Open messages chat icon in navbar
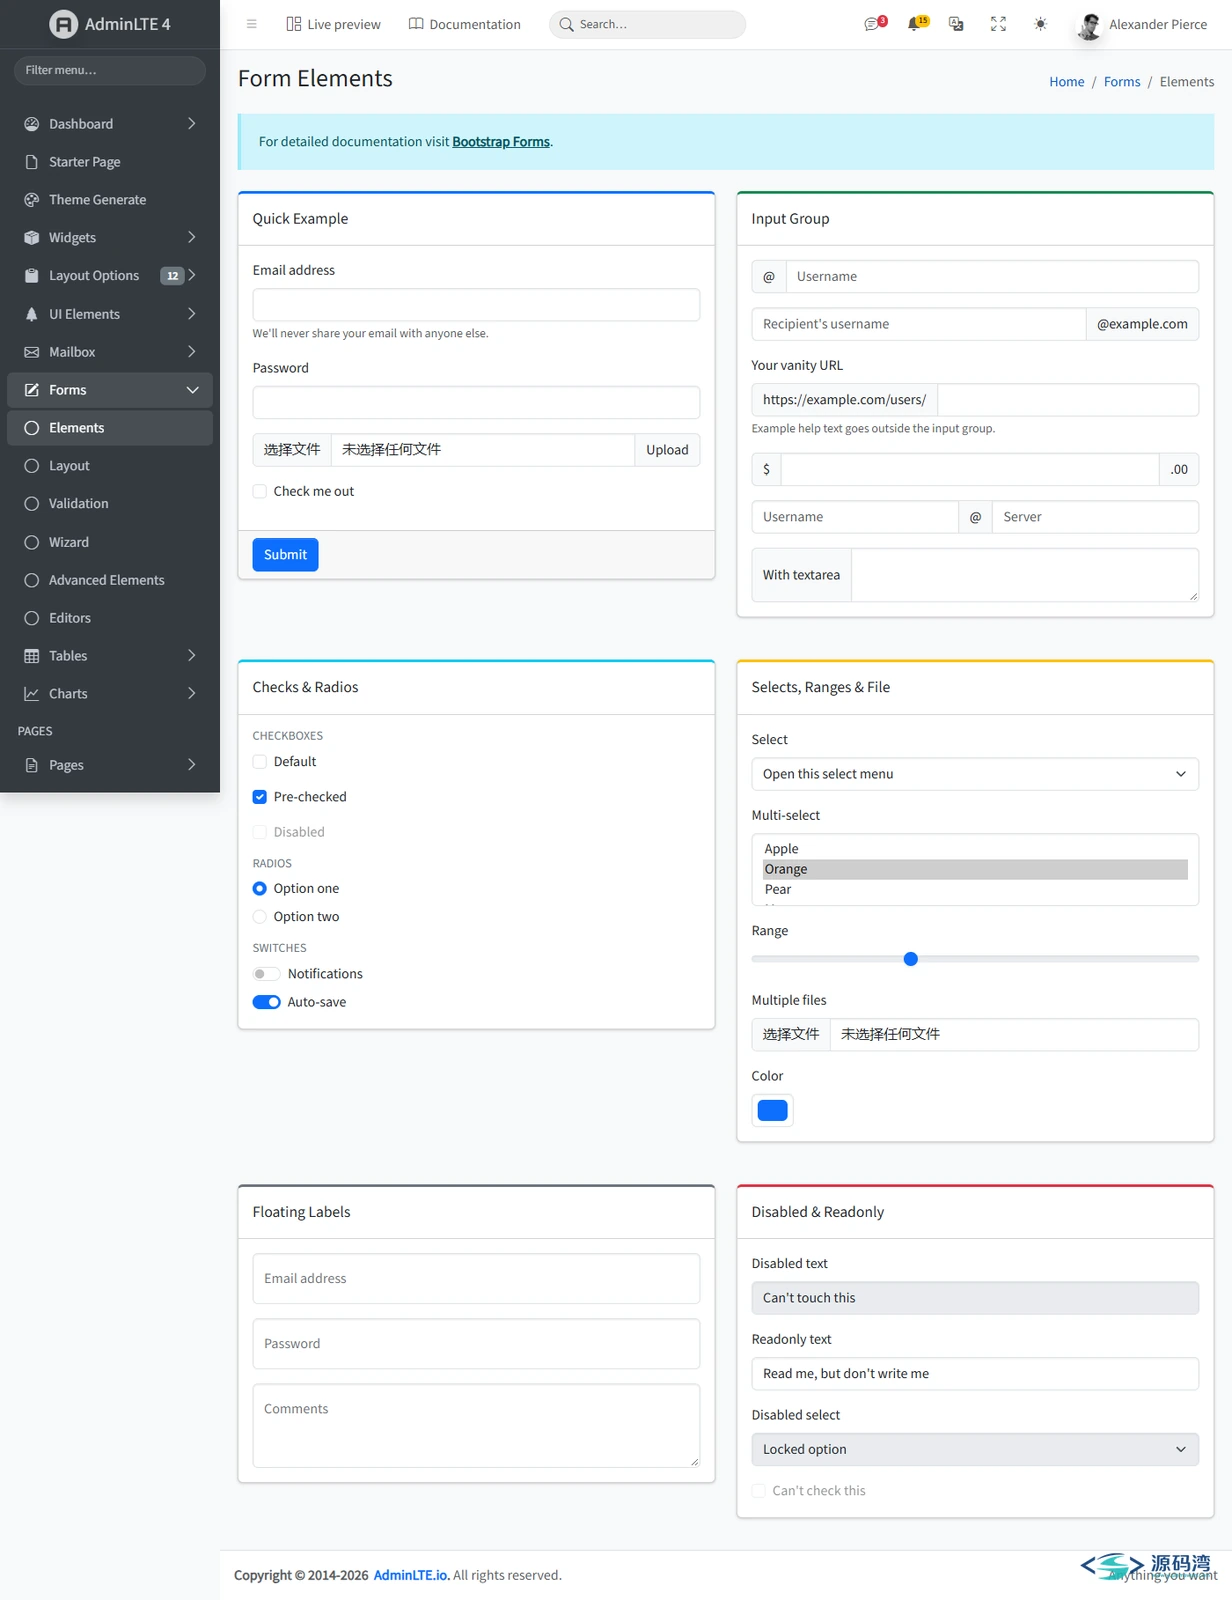This screenshot has height=1600, width=1232. click(x=872, y=24)
